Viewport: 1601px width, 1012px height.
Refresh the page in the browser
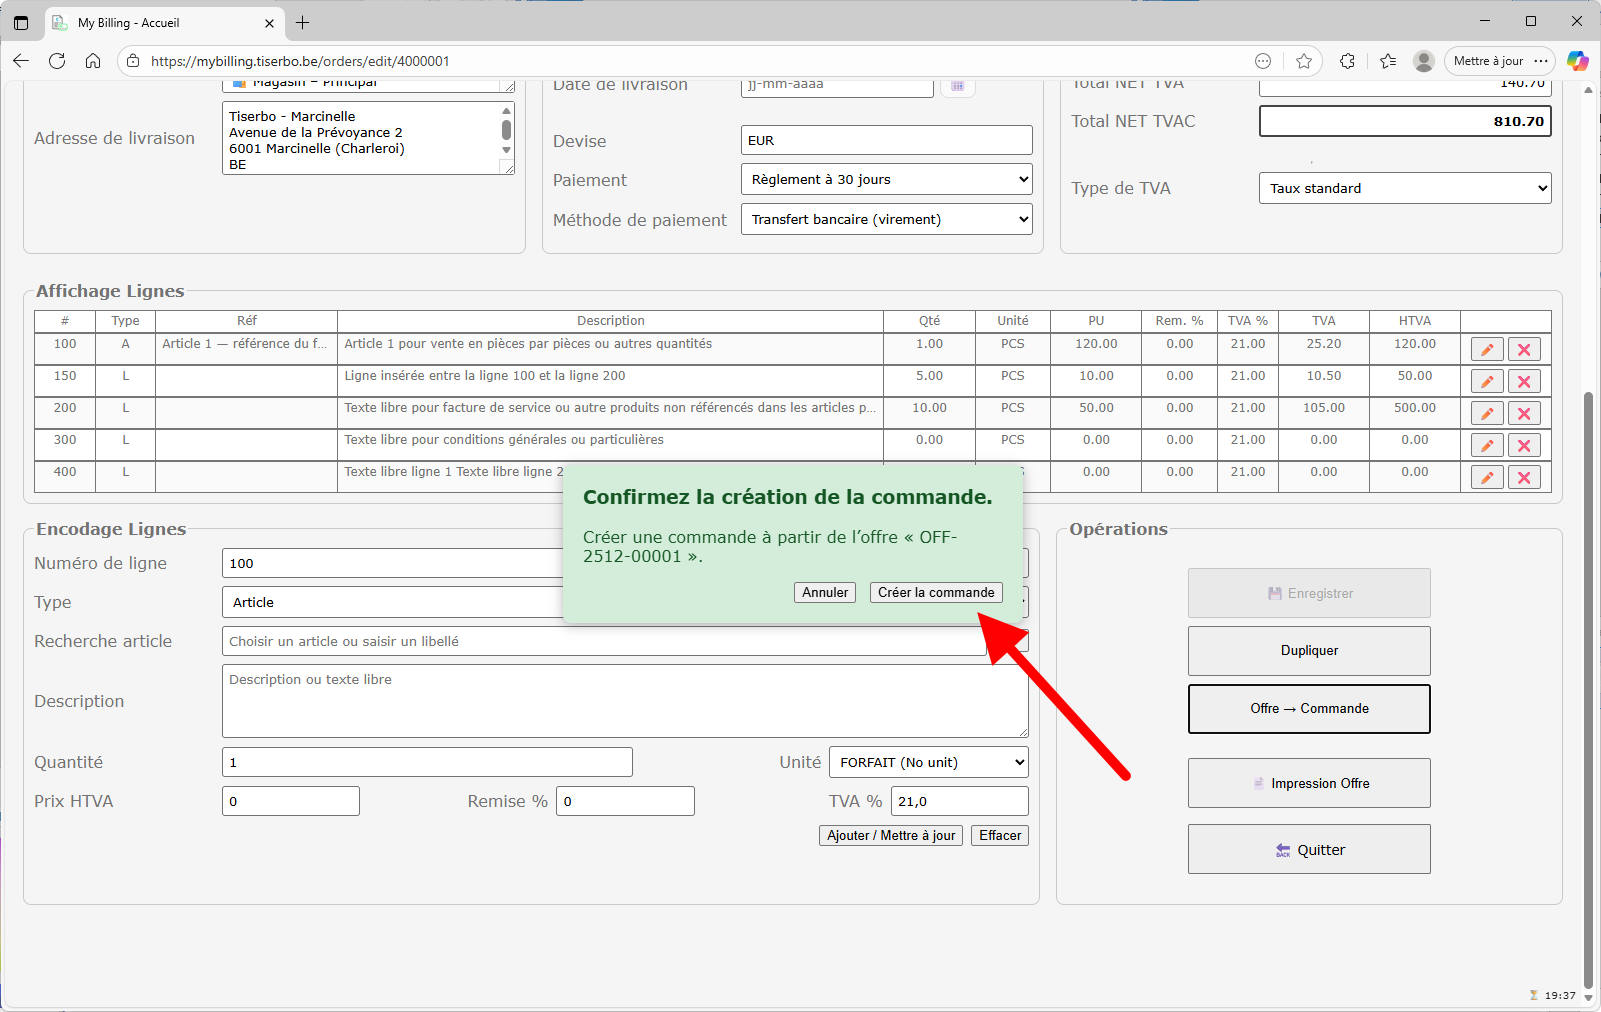[x=57, y=61]
